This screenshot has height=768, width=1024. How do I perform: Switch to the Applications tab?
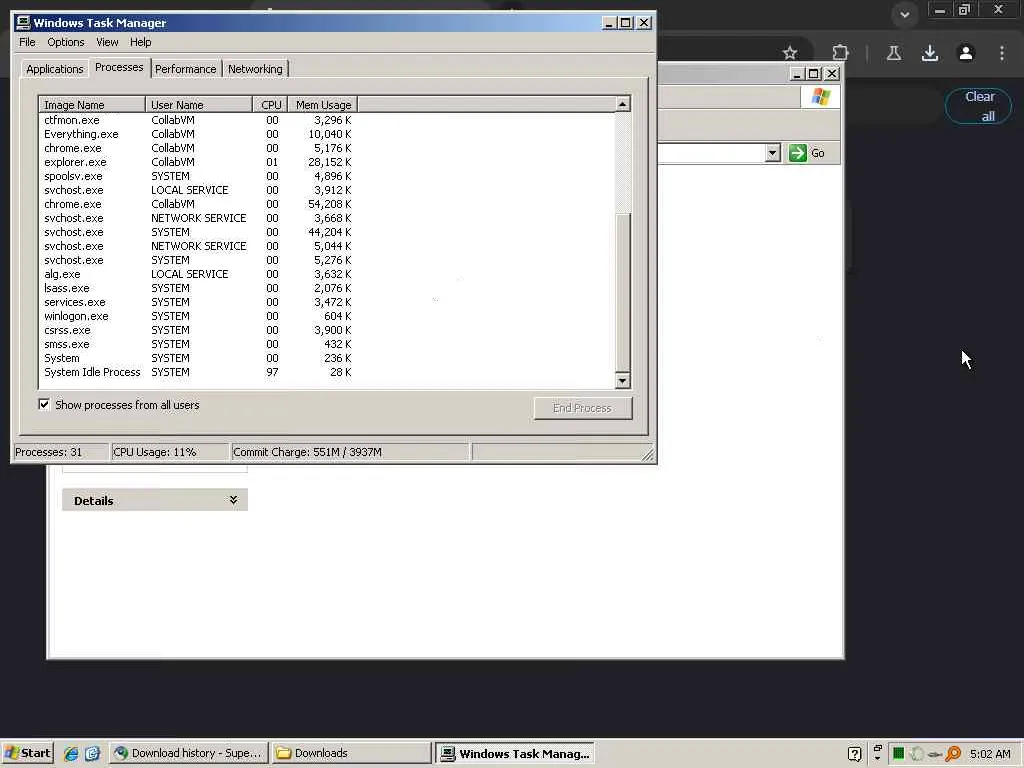point(55,69)
